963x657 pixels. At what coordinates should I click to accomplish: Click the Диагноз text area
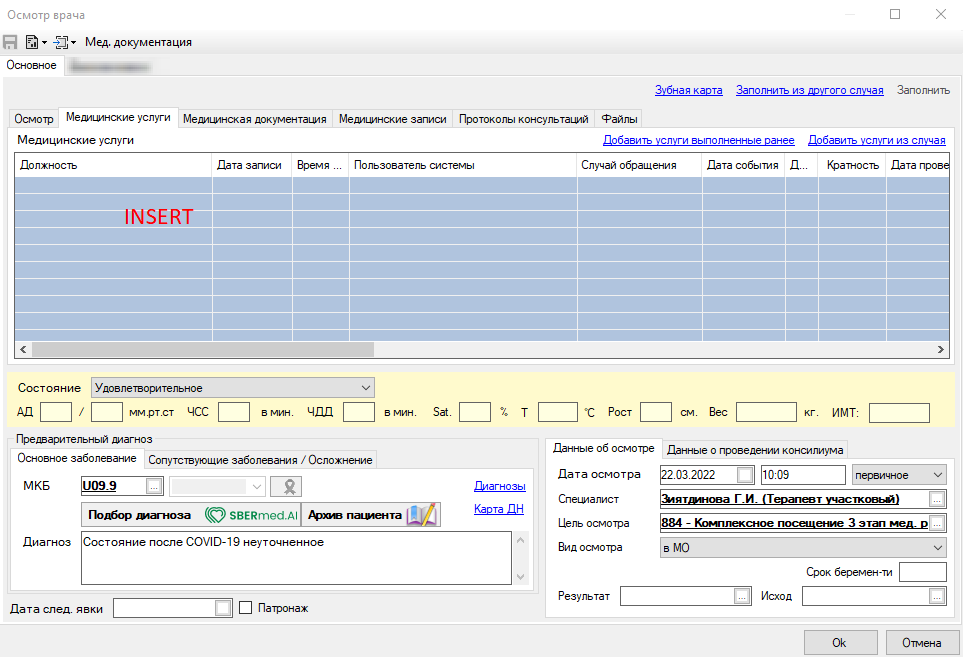click(296, 558)
